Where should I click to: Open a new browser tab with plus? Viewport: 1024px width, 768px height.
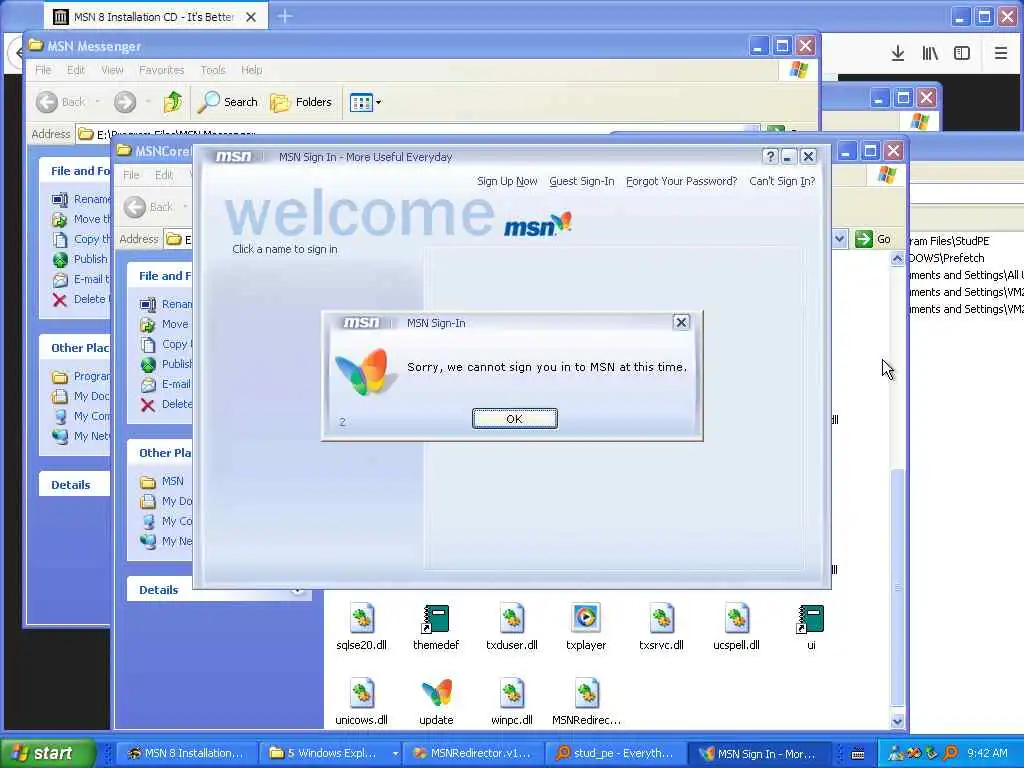[285, 16]
